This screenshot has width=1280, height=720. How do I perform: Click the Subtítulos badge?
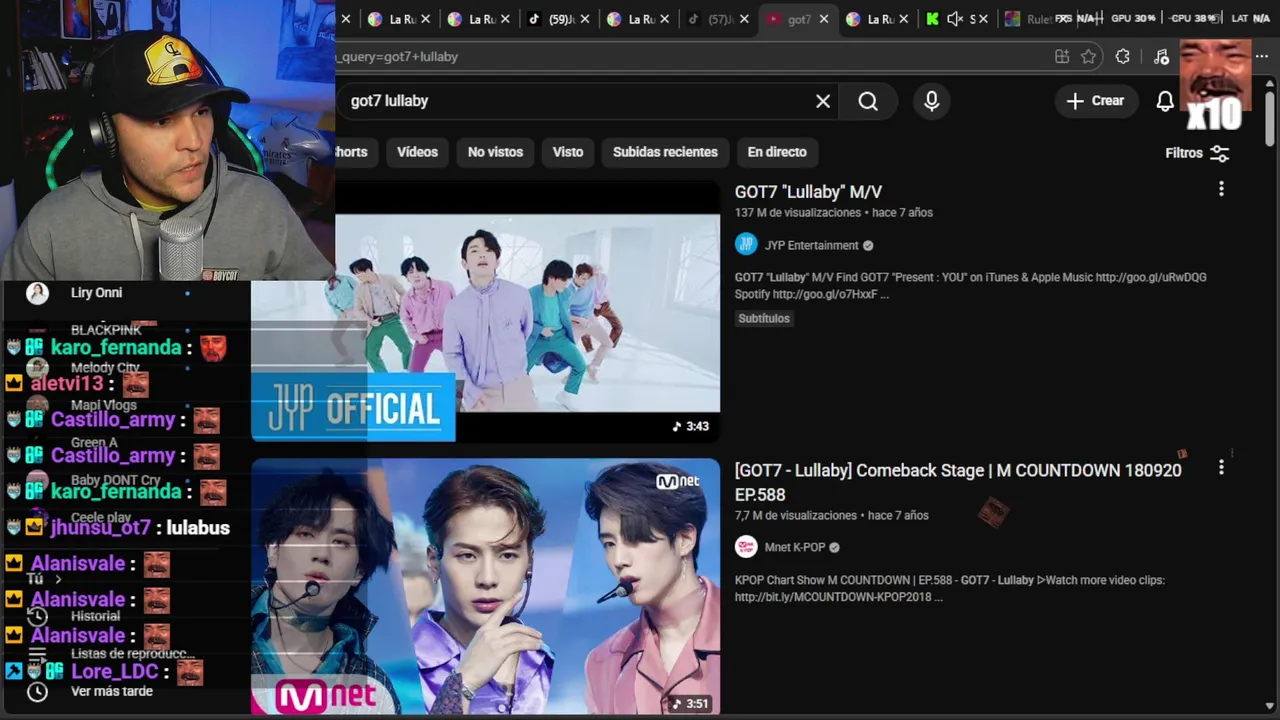point(764,319)
